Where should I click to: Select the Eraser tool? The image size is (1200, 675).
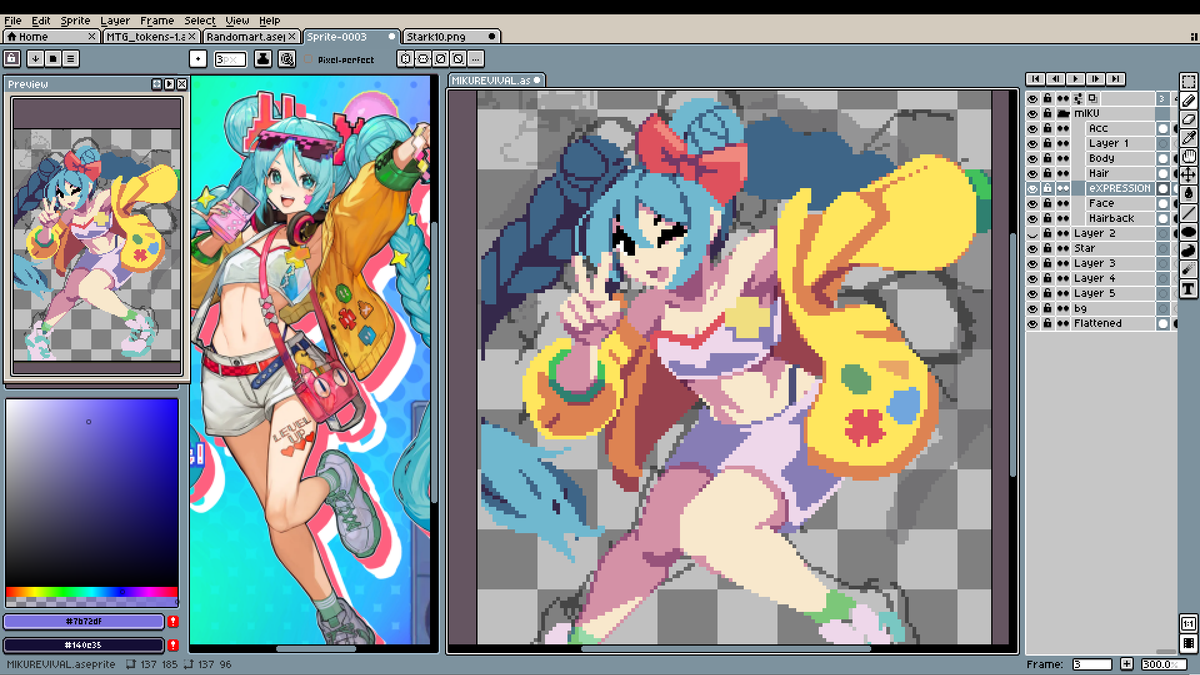click(1188, 119)
